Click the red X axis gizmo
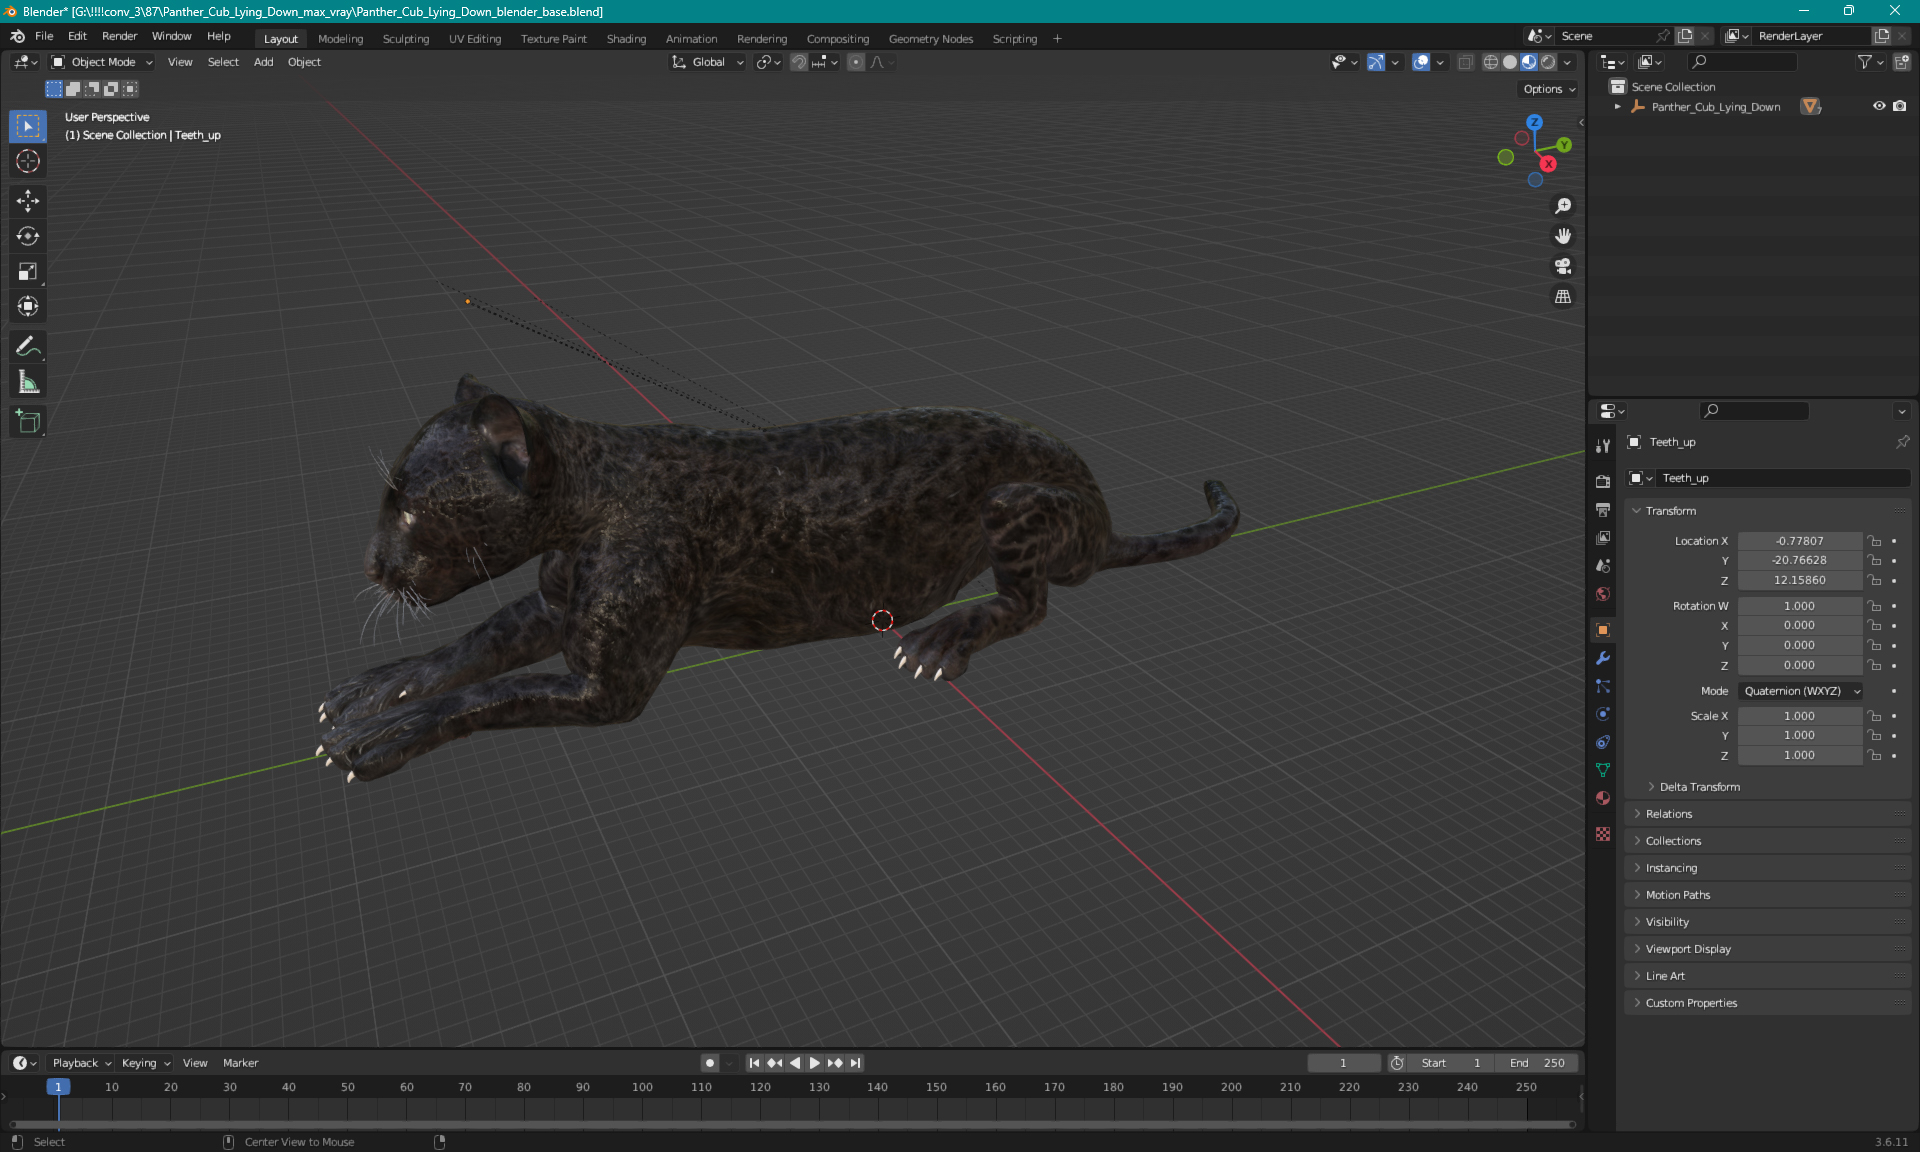The height and width of the screenshot is (1152, 1920). (x=1548, y=164)
